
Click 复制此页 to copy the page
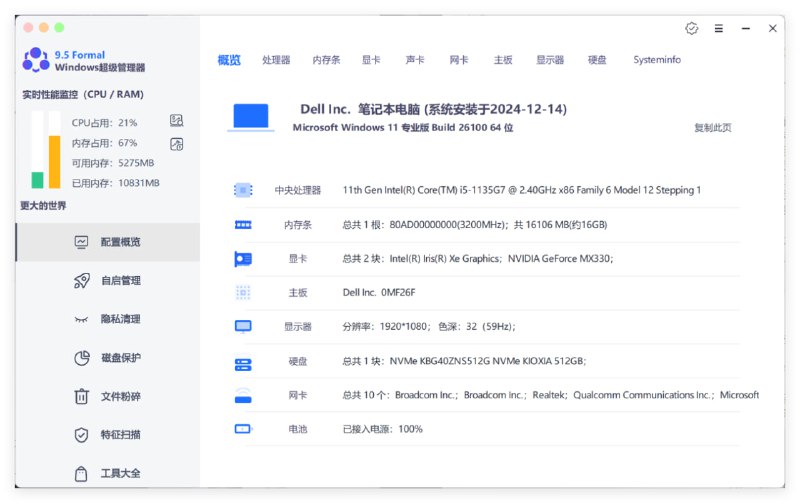click(713, 128)
